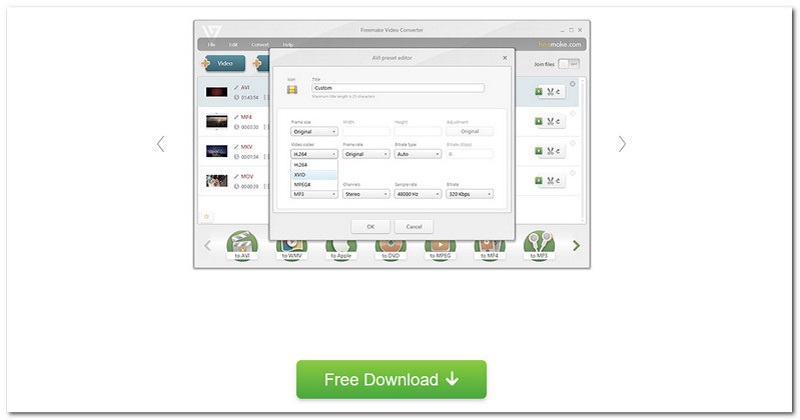The width and height of the screenshot is (800, 420).
Task: Click the pencil edit icon next to MKV
Action: click(x=236, y=147)
